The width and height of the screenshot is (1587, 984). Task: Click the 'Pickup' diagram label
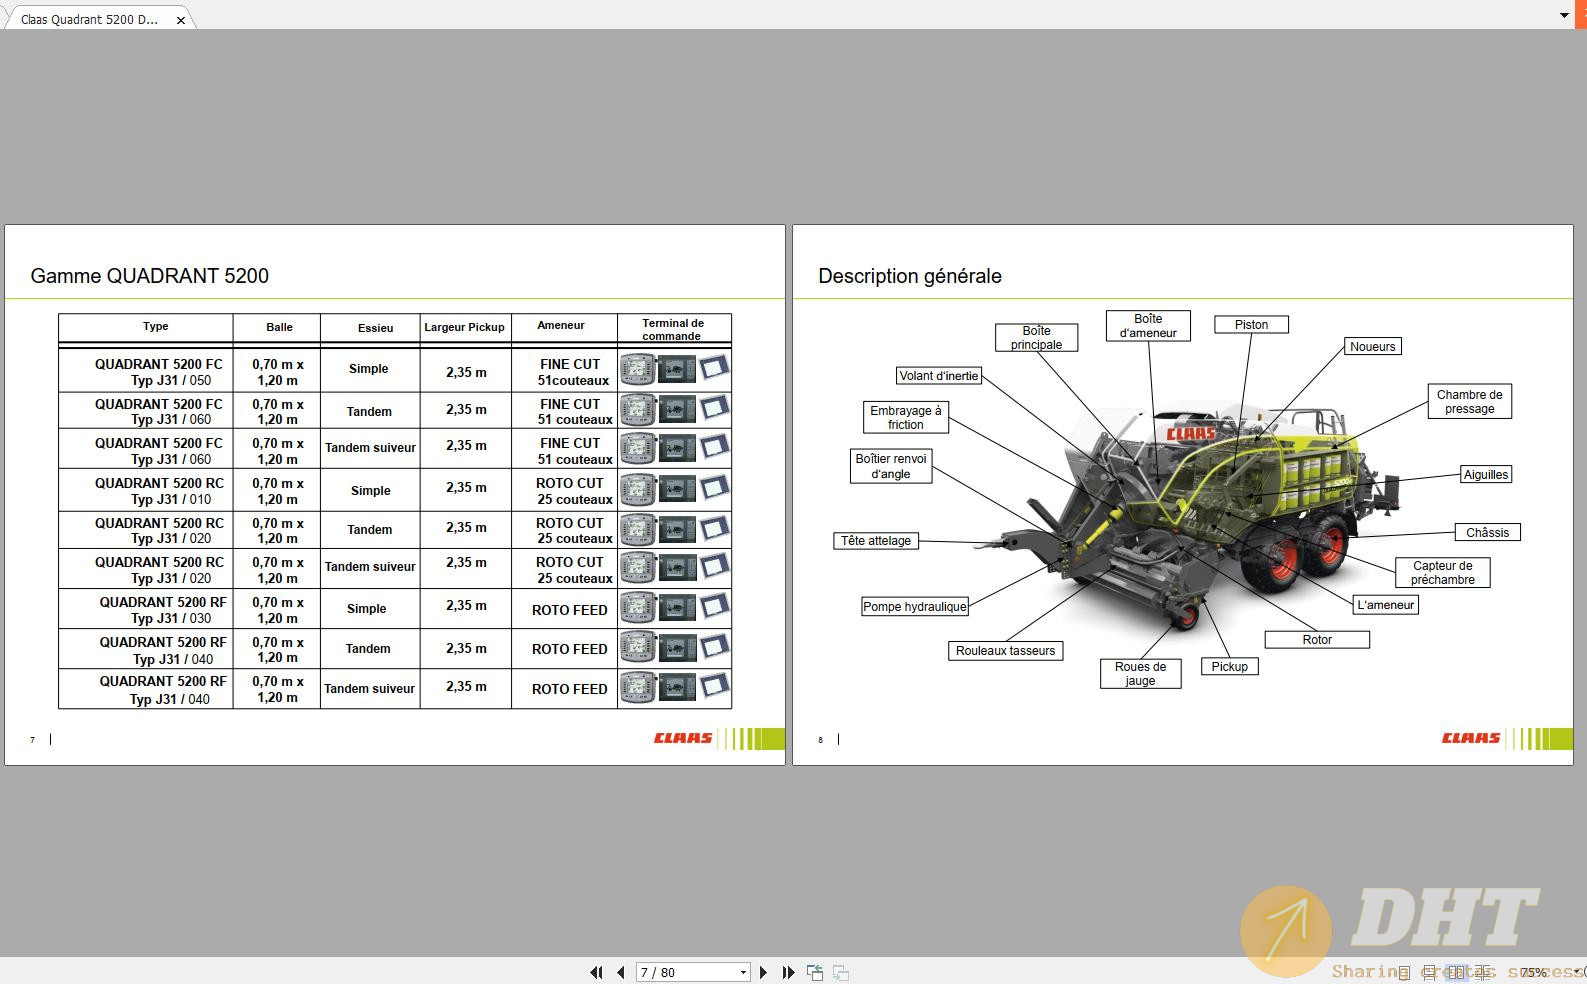point(1229,667)
